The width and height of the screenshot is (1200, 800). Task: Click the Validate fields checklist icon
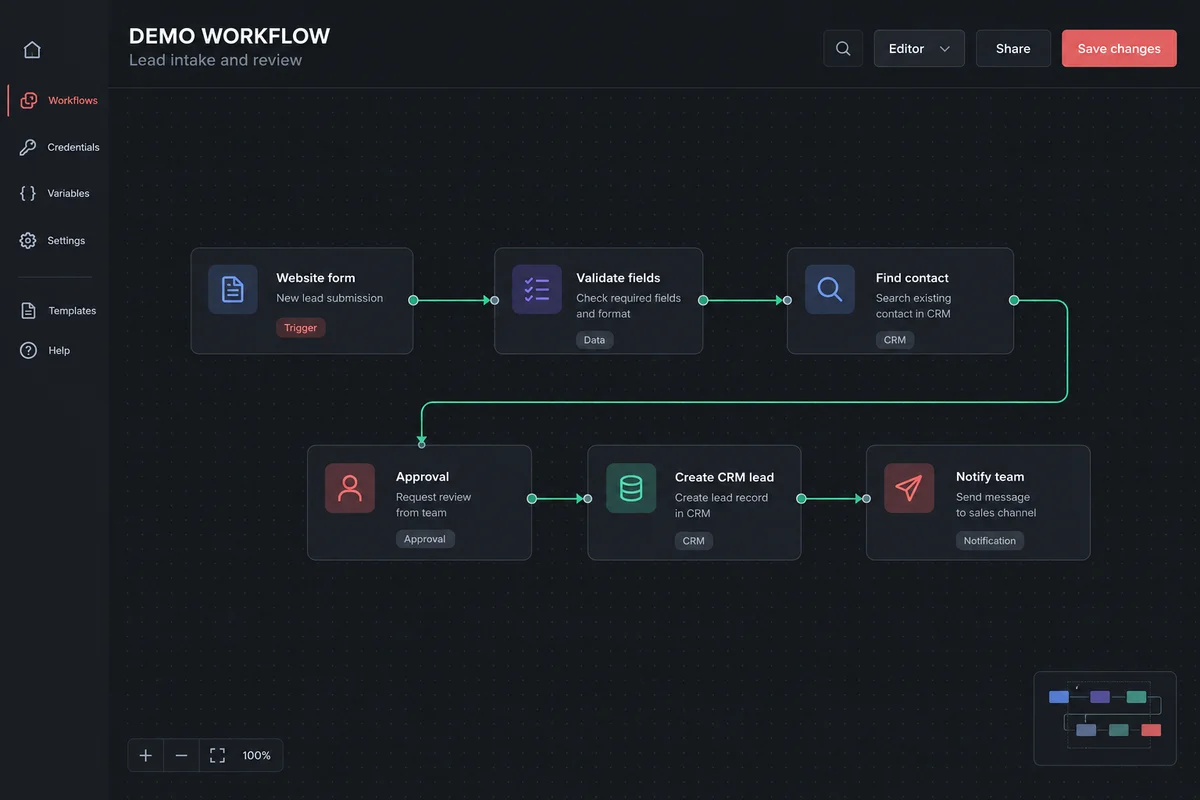tap(537, 290)
